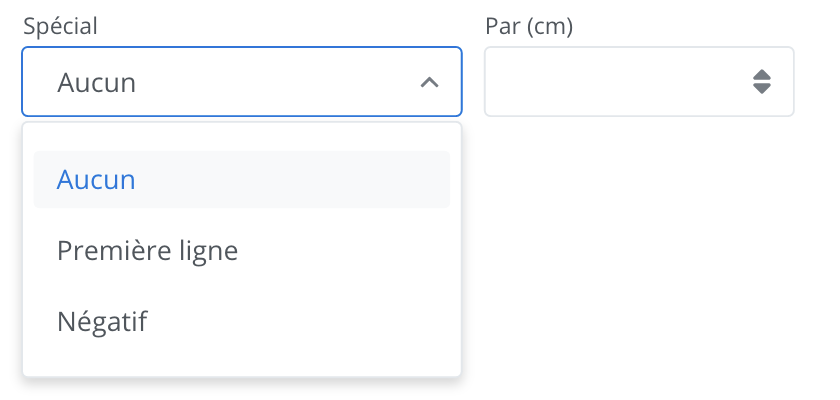The height and width of the screenshot is (400, 840).
Task: Select the highlighted blue Aucun entry
Action: click(x=97, y=180)
